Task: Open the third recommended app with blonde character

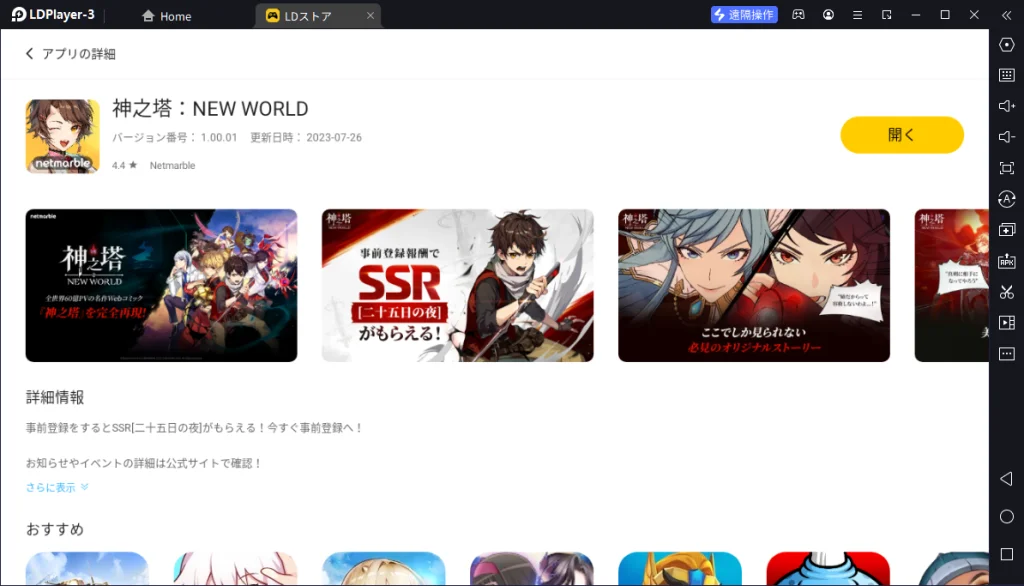Action: coord(383,568)
